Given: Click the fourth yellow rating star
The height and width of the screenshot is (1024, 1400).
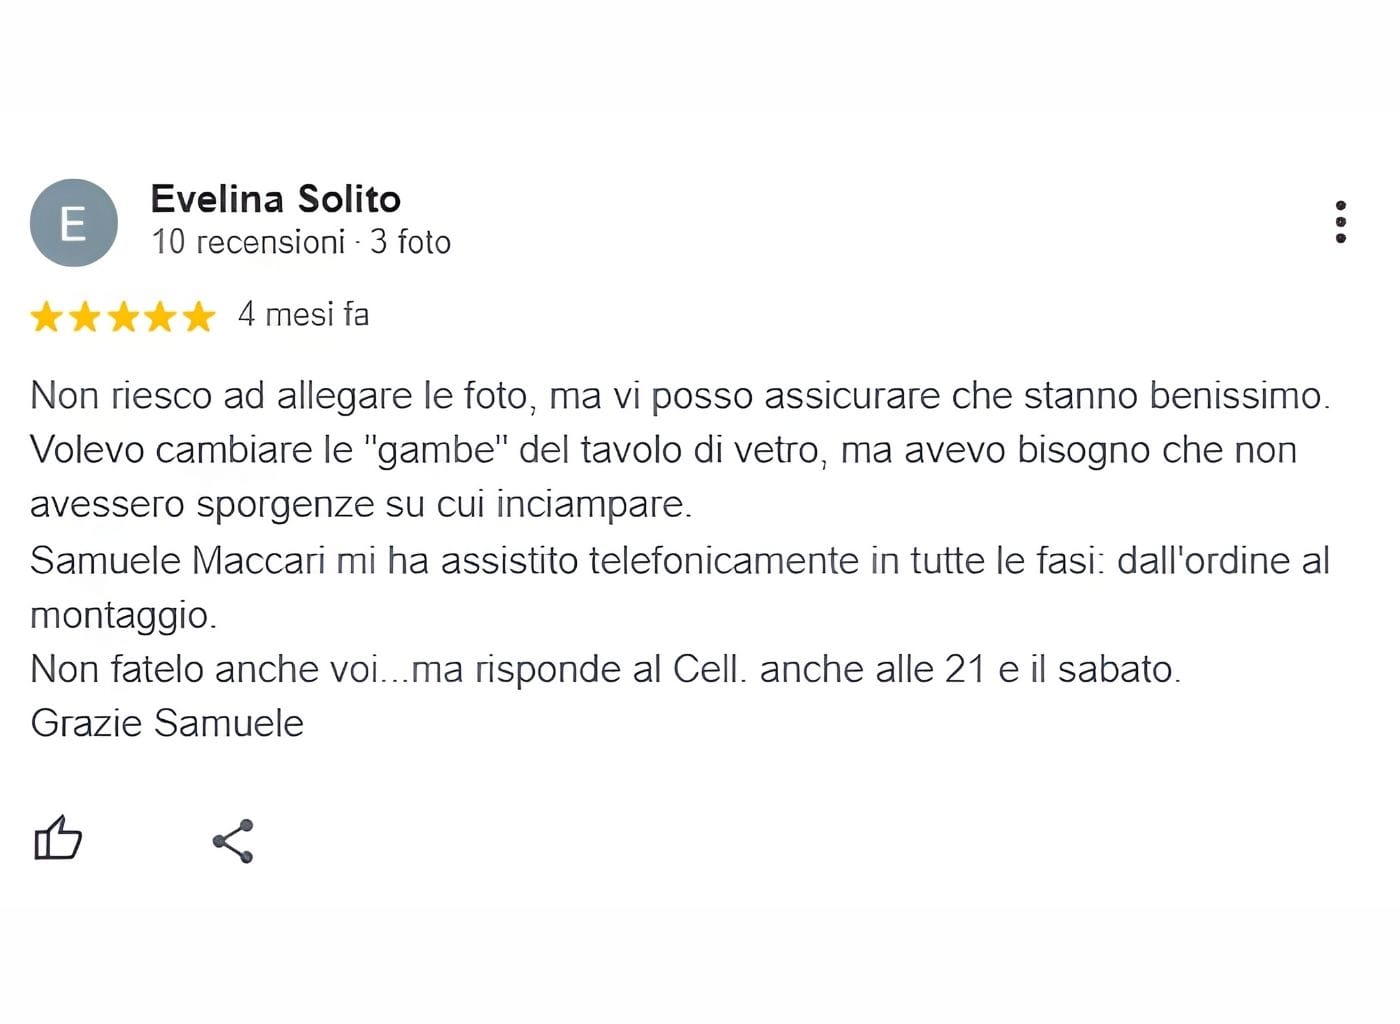Looking at the screenshot, I should (161, 317).
